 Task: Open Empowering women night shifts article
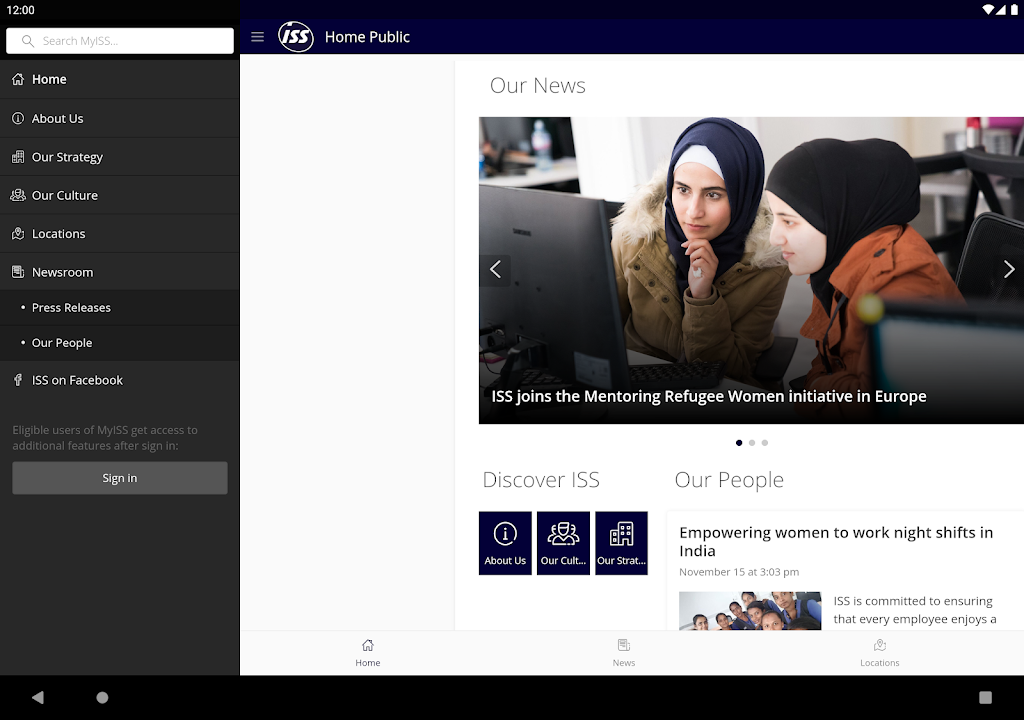(835, 541)
